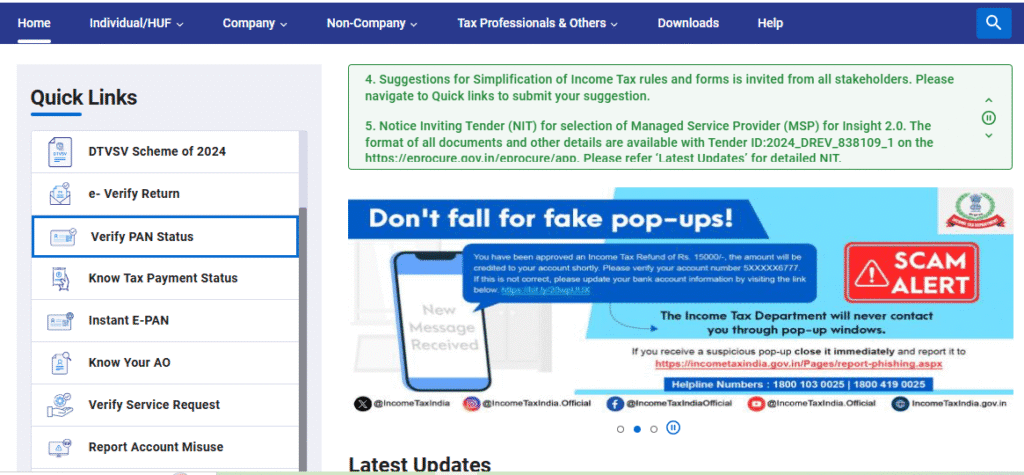Click the SCAM ALERT warning badge
The width and height of the screenshot is (1024, 475).
912,273
